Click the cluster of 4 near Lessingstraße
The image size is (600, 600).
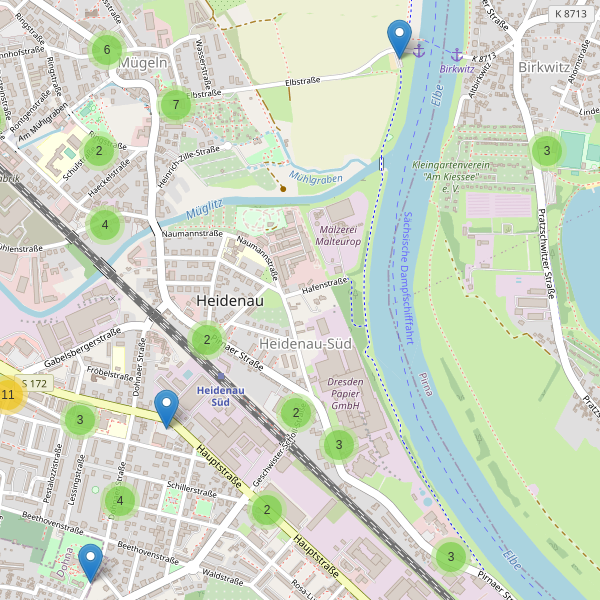click(120, 501)
